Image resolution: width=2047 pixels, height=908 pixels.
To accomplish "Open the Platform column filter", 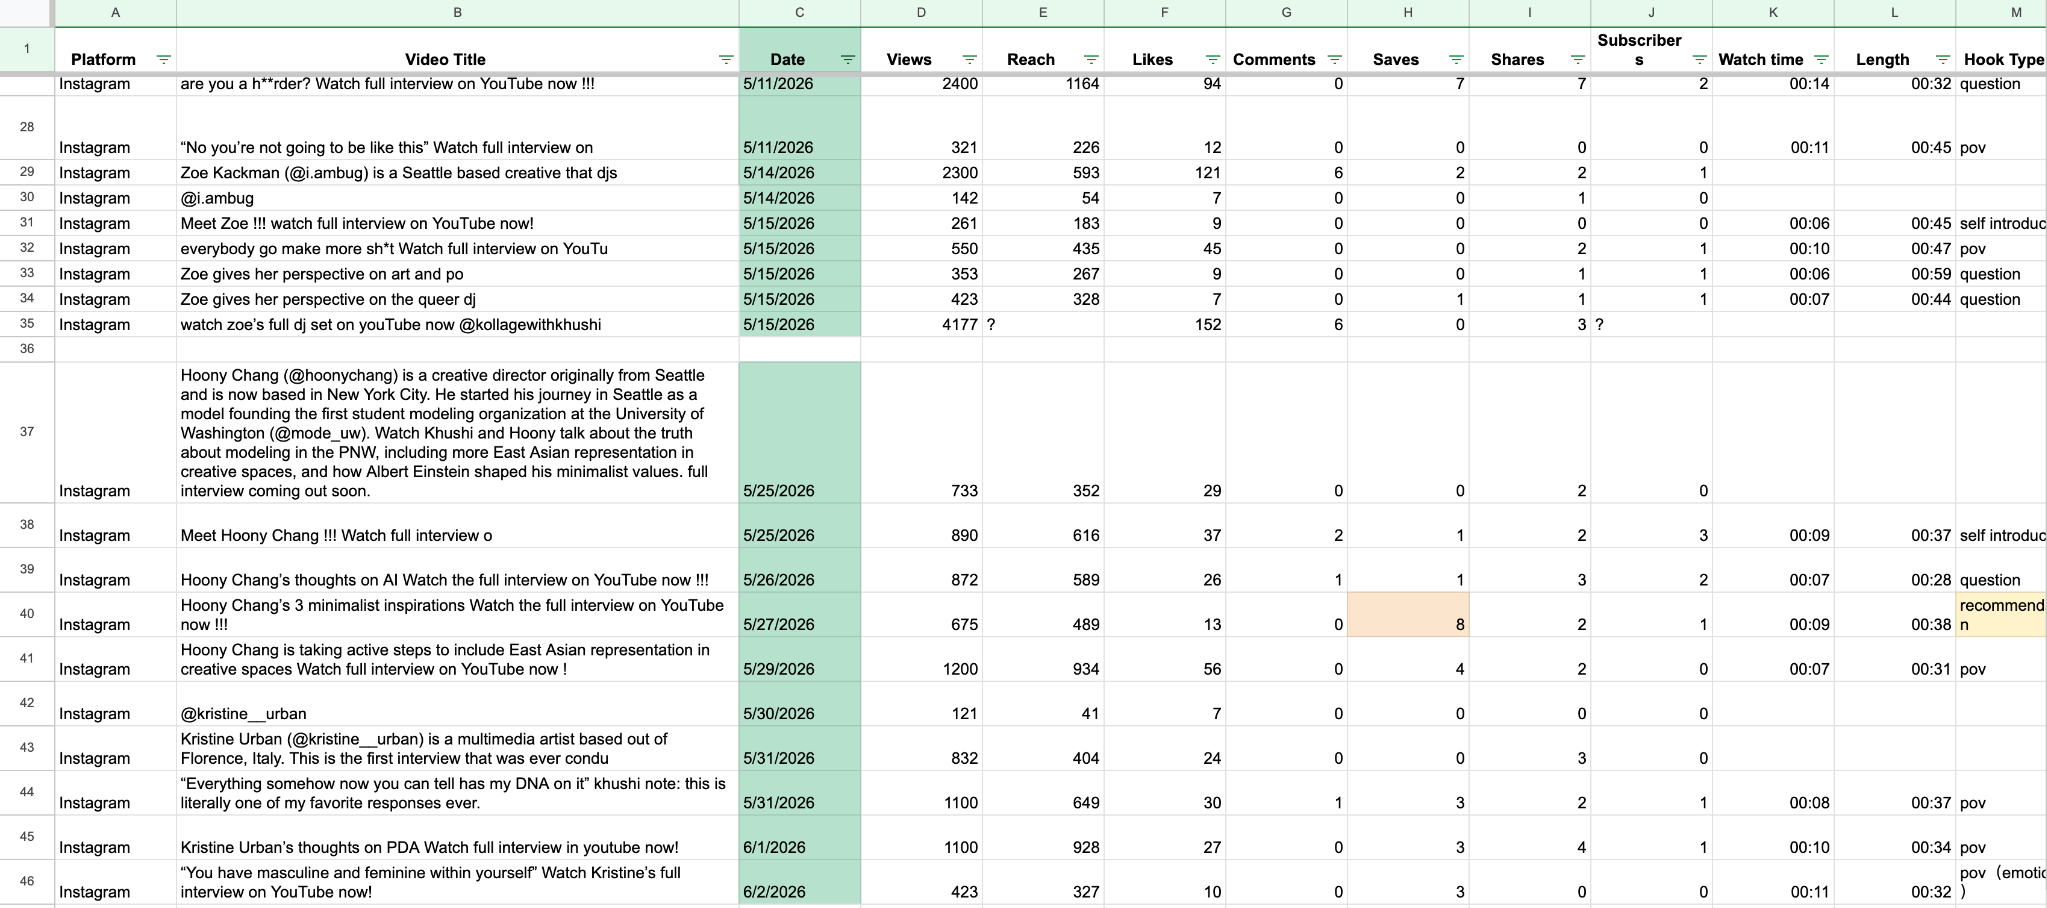I will point(164,60).
